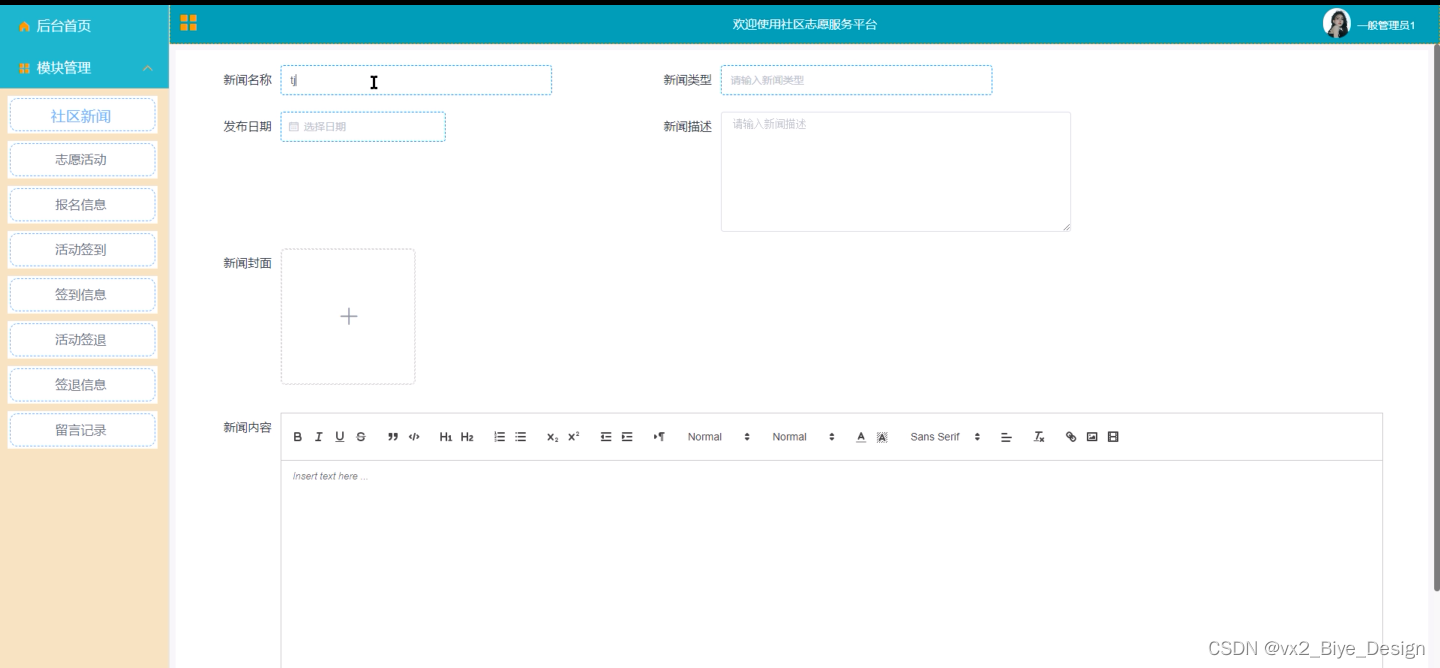Toggle strikethrough formatting in the editor

(361, 437)
